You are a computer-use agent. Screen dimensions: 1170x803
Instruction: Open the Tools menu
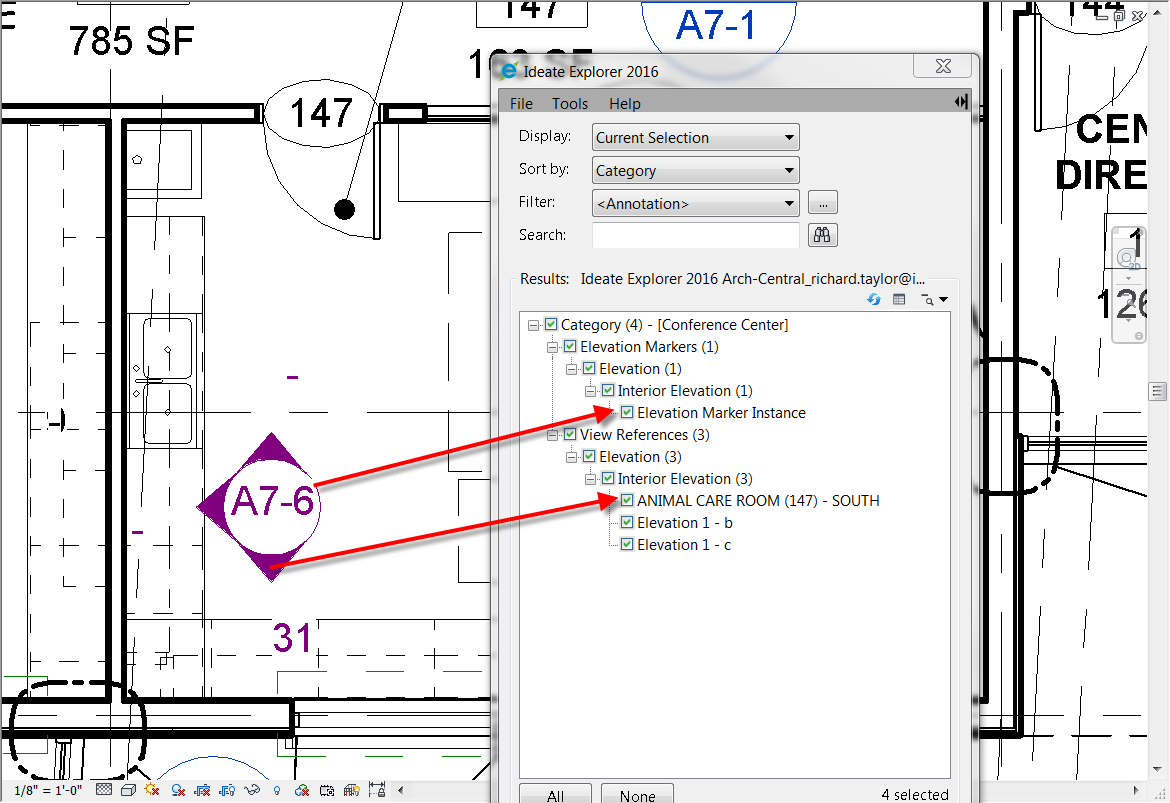point(570,104)
